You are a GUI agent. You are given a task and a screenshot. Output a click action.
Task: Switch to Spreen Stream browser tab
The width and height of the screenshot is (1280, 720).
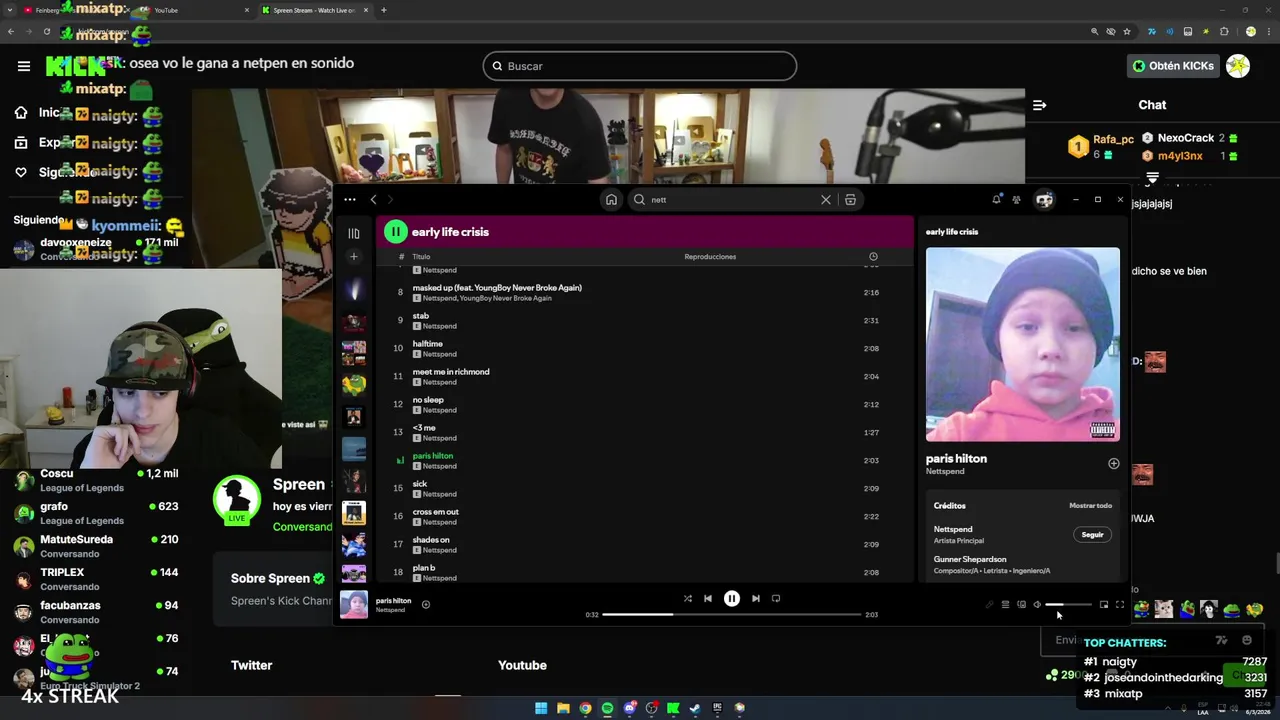coord(314,10)
